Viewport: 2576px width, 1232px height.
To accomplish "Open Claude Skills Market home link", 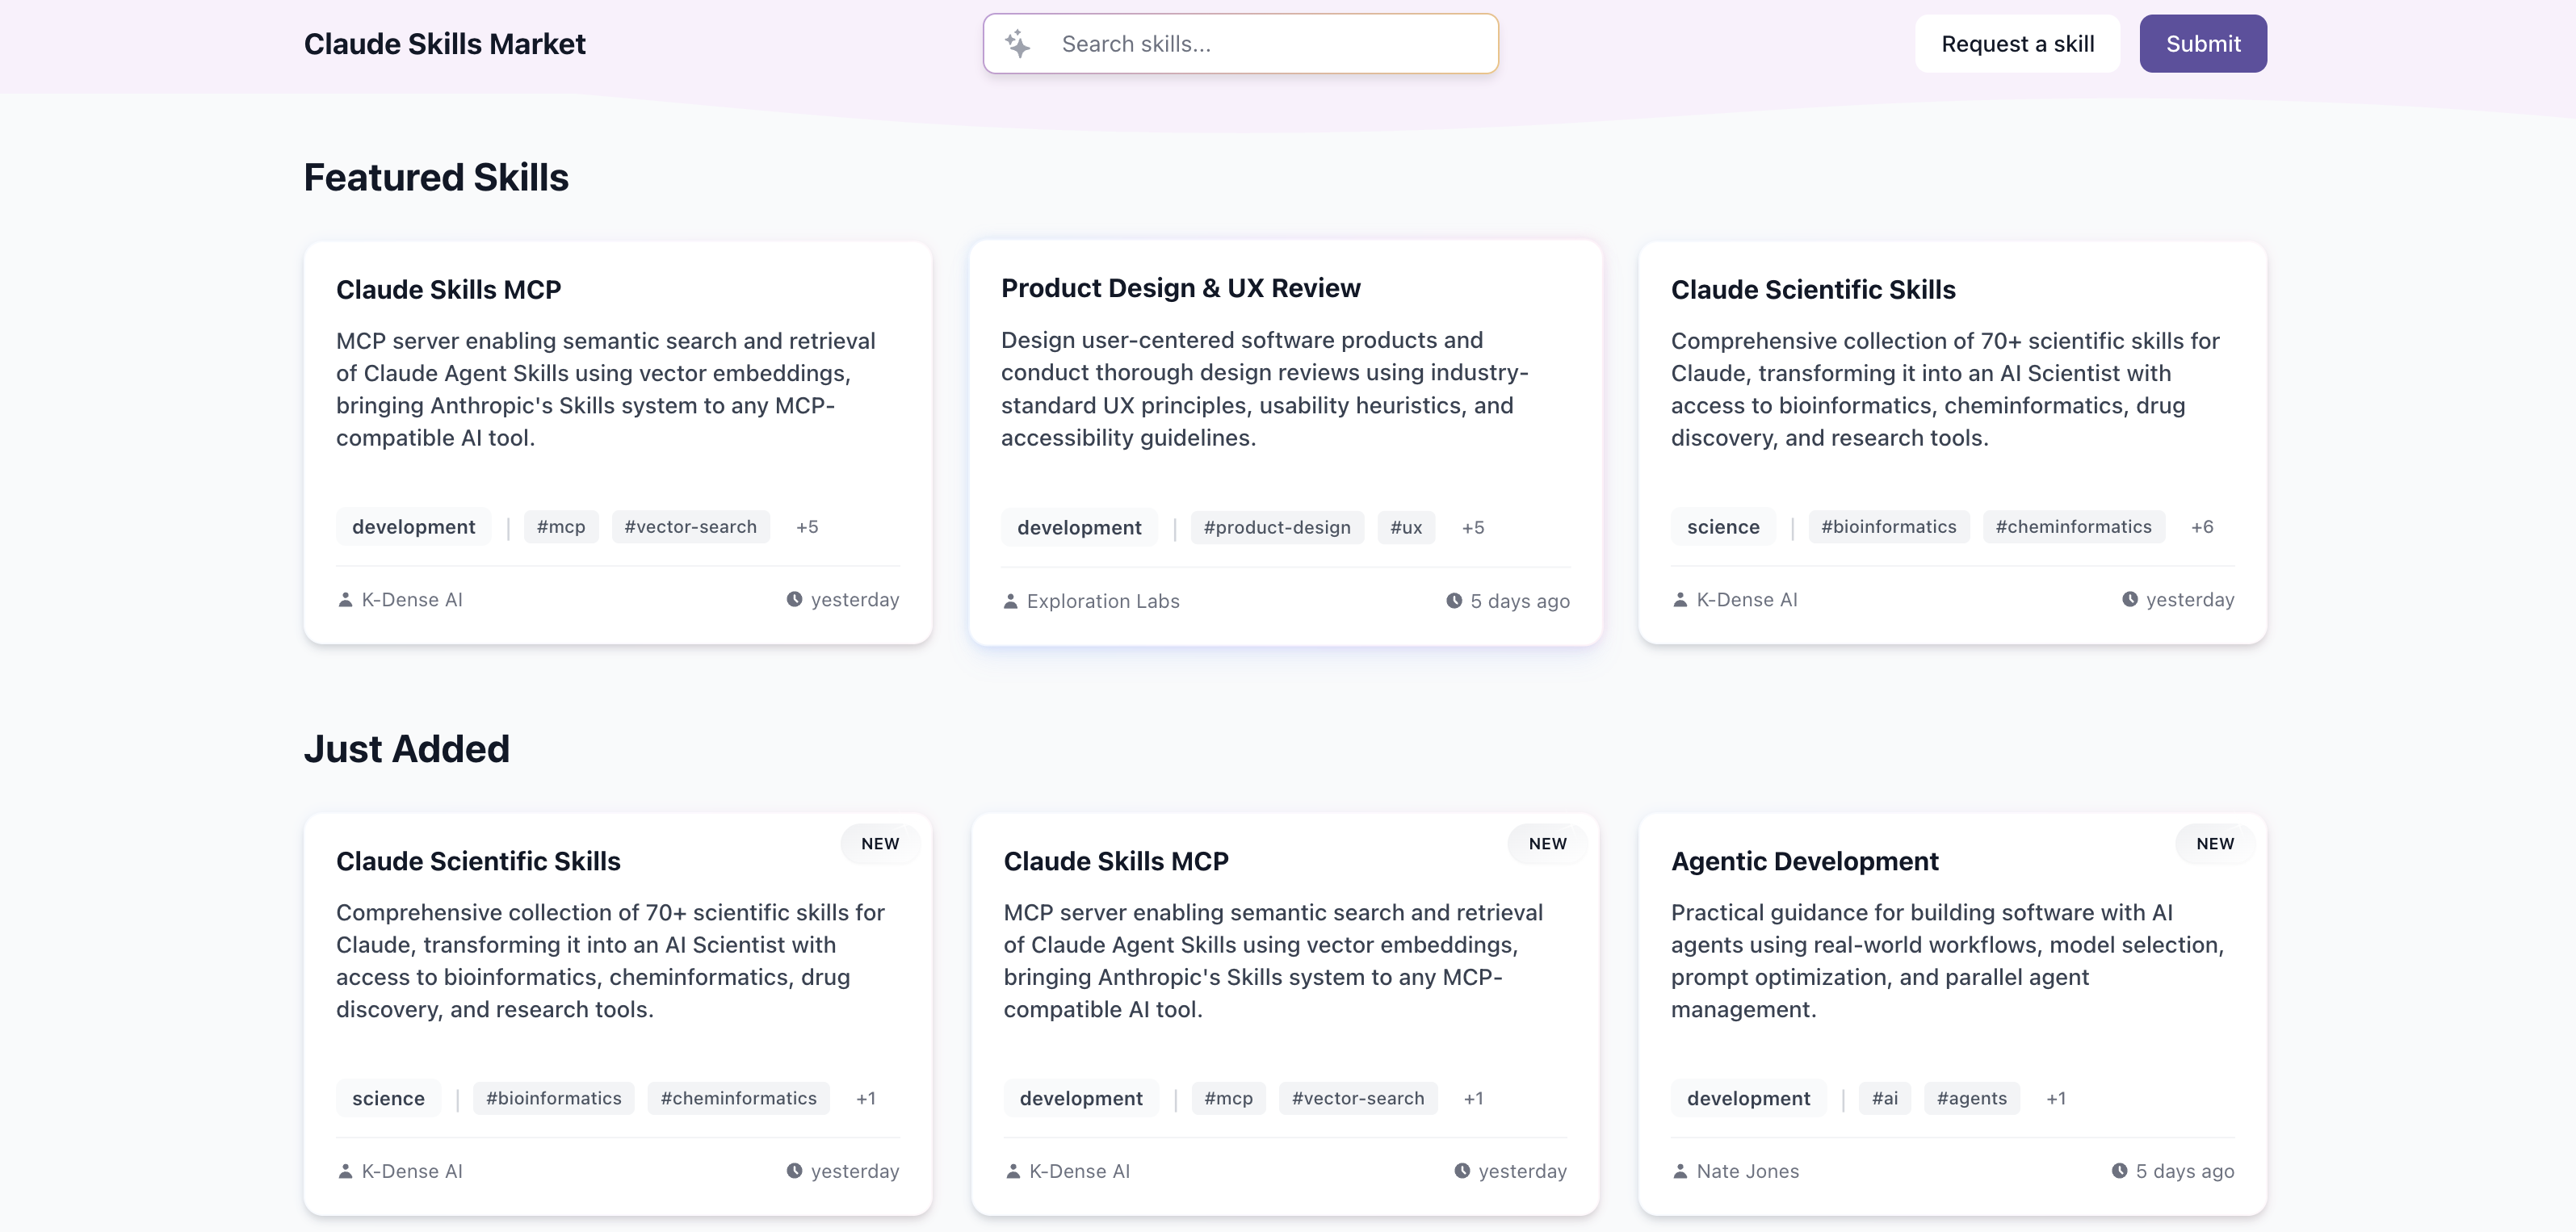I will pos(444,44).
